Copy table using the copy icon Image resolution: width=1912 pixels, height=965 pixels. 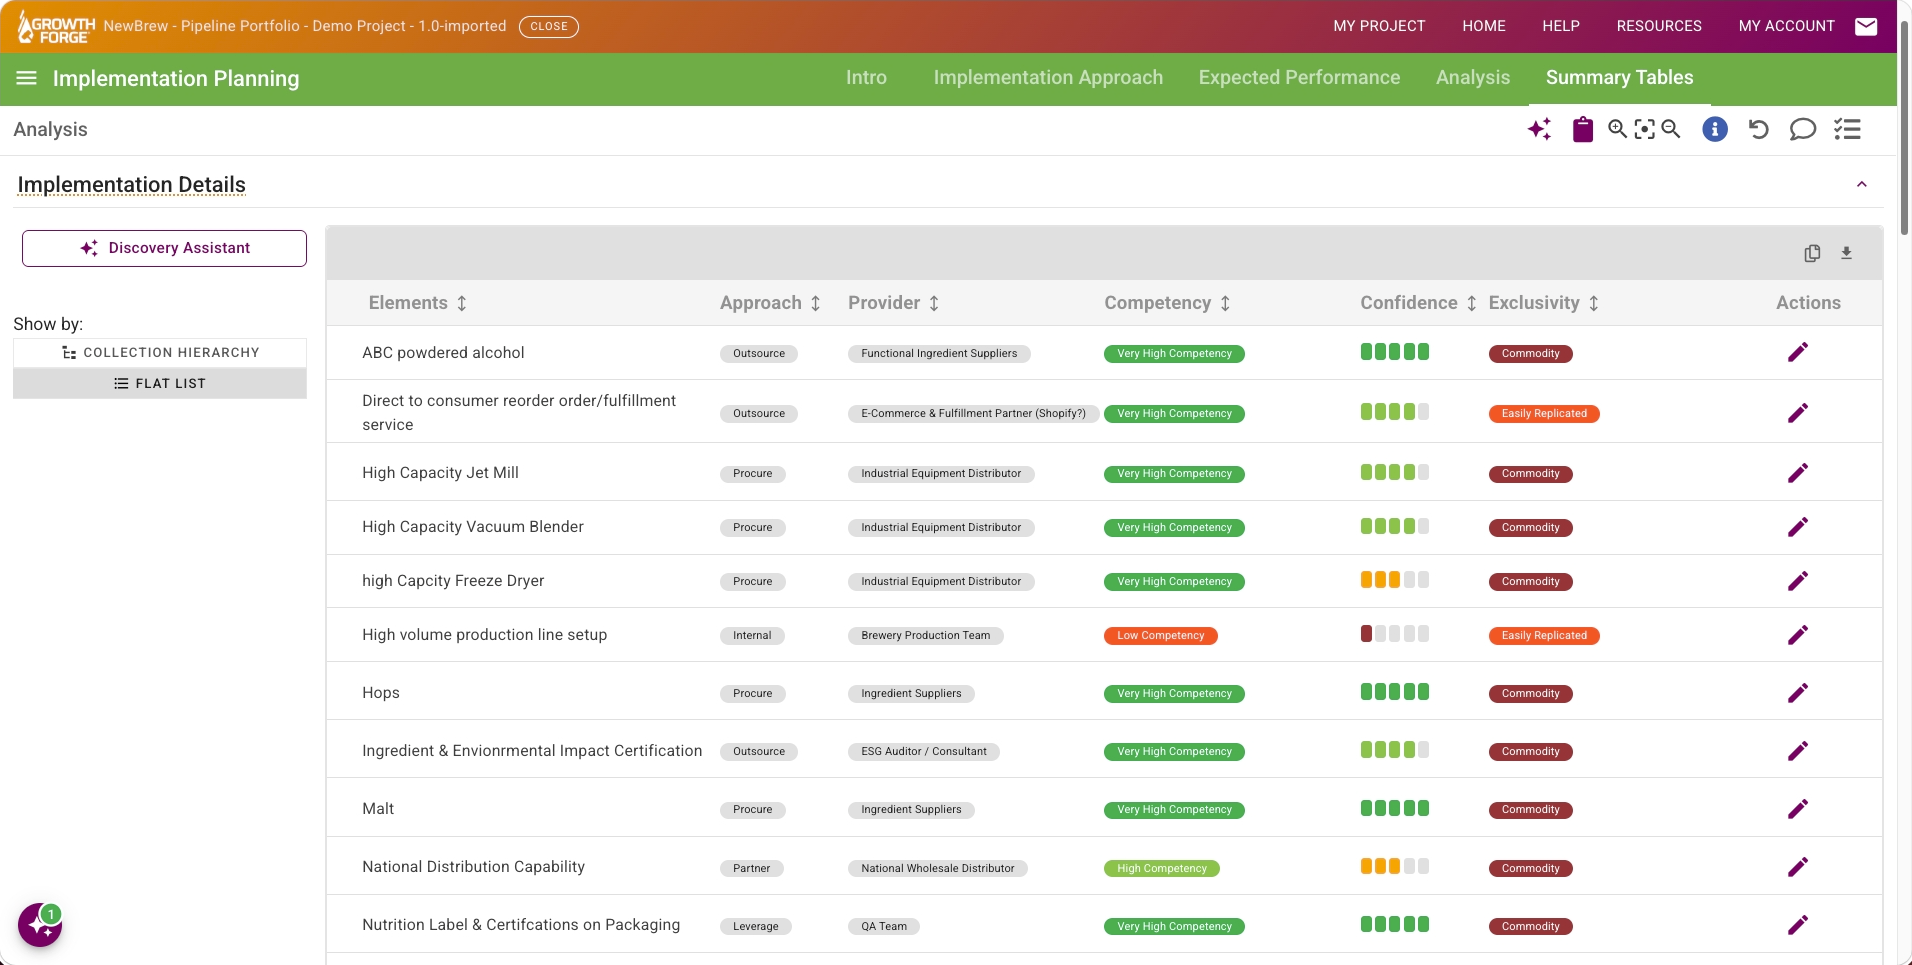click(1812, 253)
